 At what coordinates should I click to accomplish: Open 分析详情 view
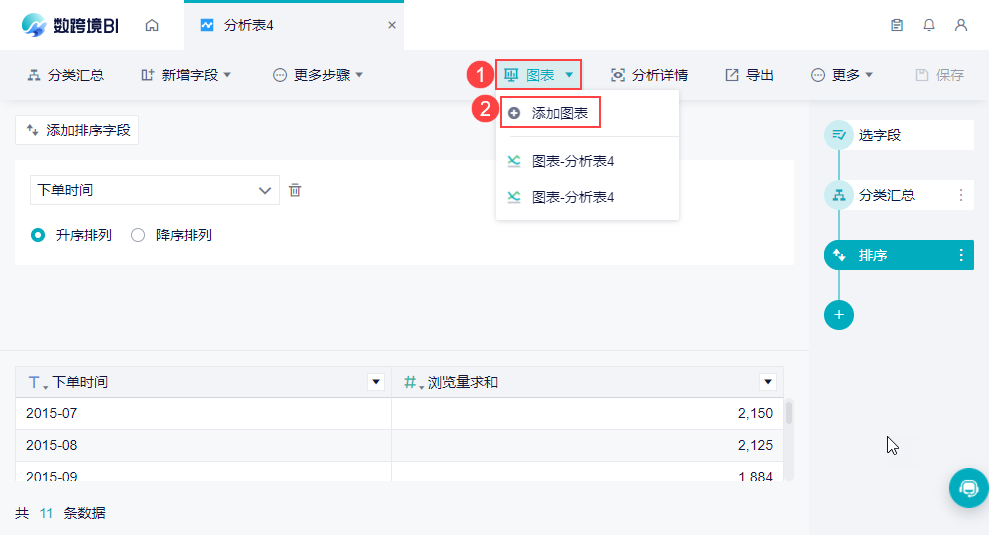click(650, 75)
